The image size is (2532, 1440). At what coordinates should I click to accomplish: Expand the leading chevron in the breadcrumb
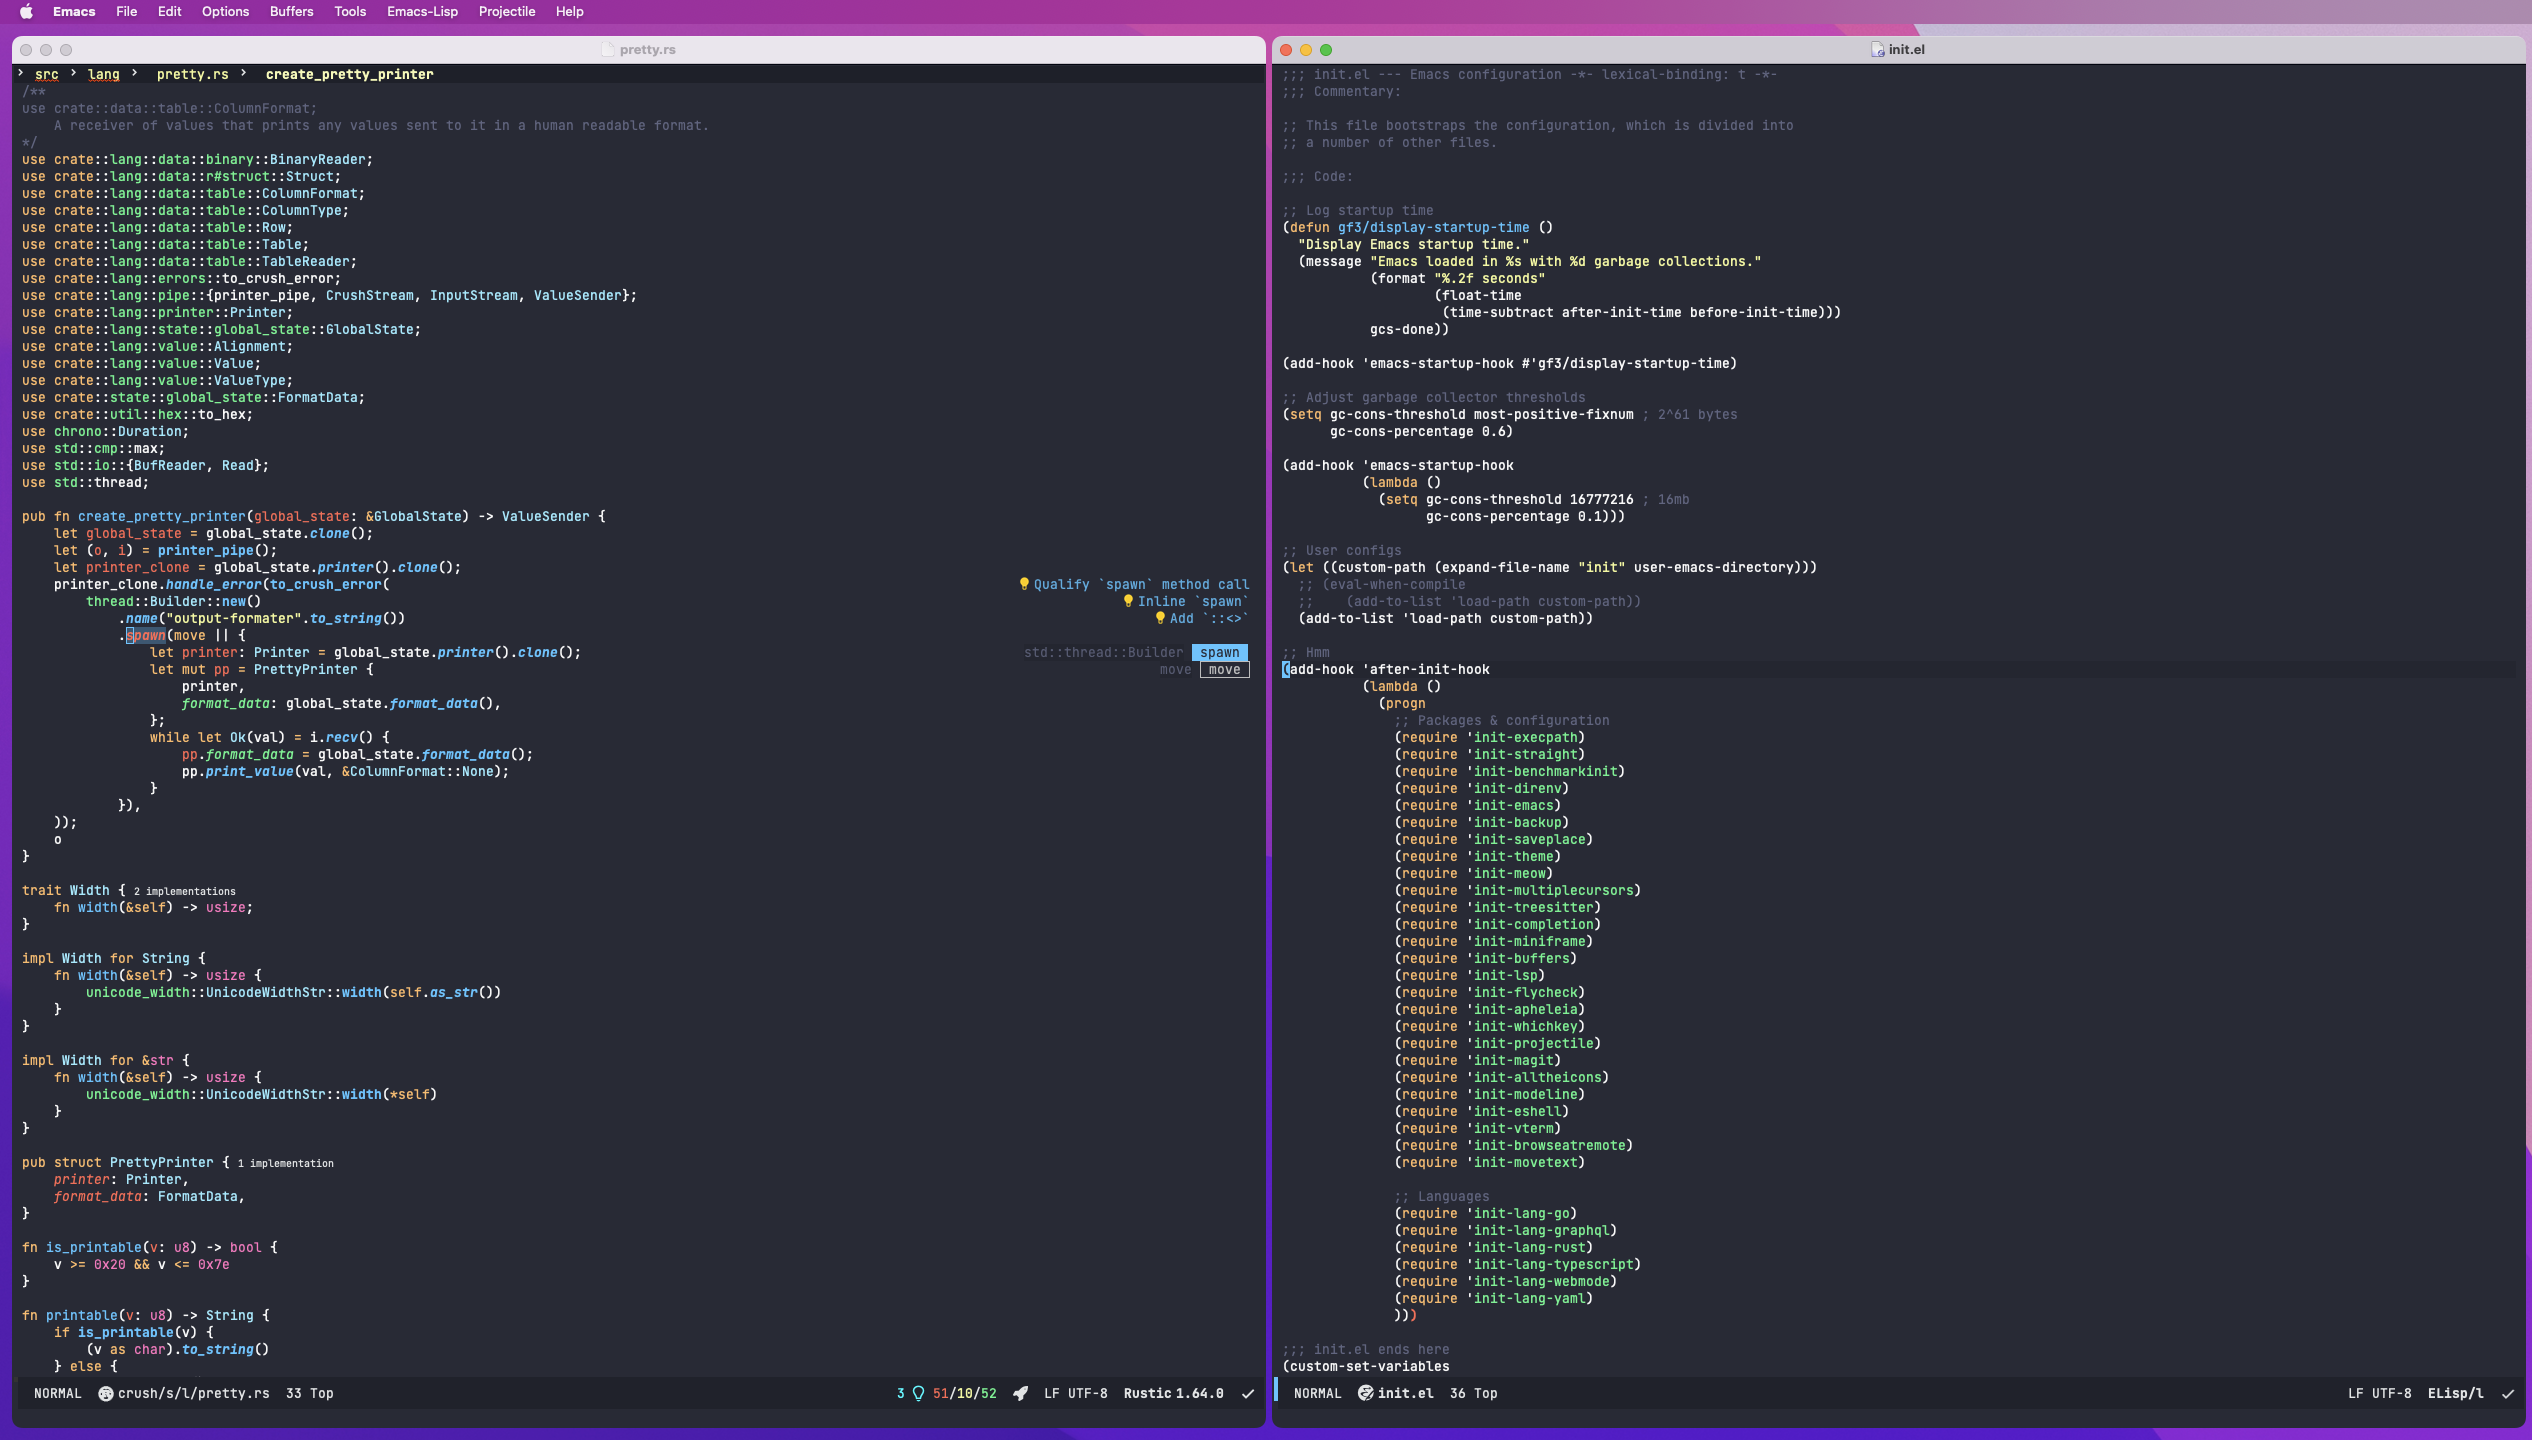pyautogui.click(x=20, y=73)
